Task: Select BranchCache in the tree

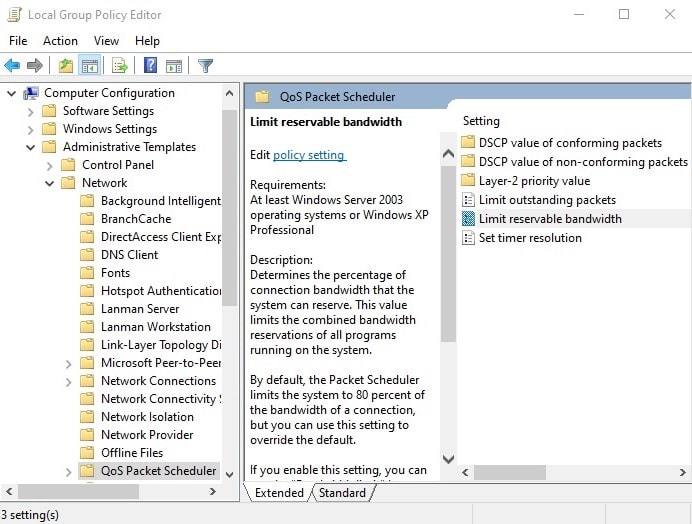Action: tap(136, 219)
